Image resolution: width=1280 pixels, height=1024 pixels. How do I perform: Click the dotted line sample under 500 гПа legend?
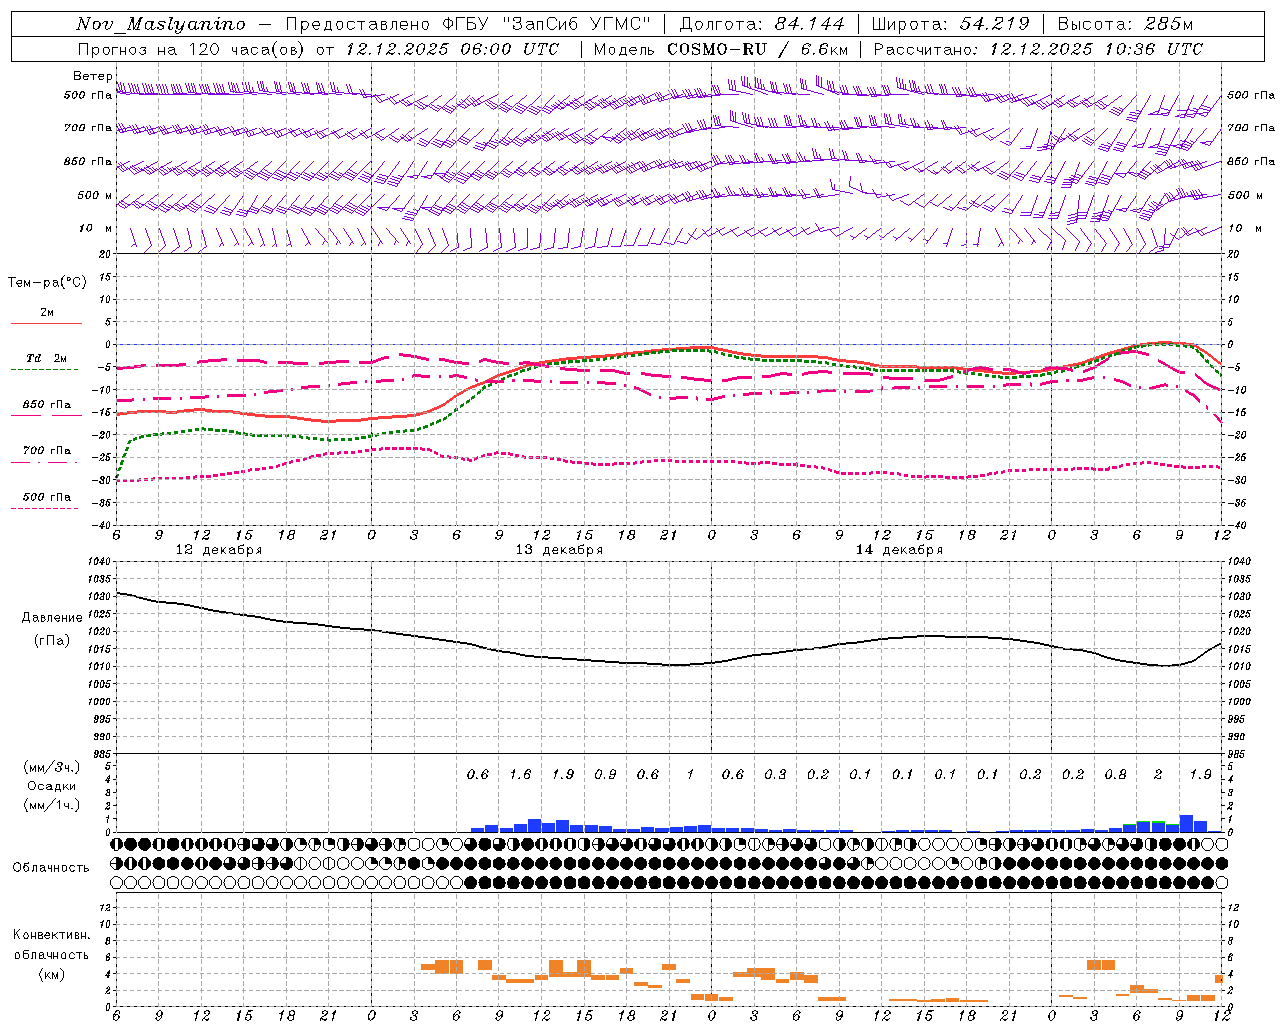pos(46,508)
